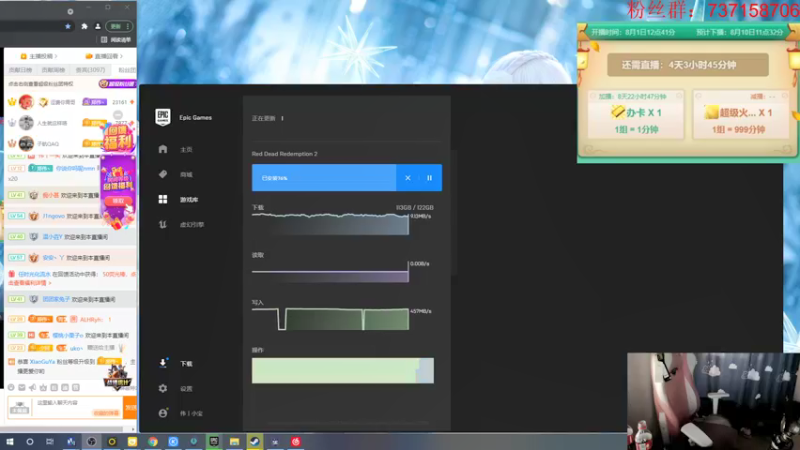Open the 主播投稿 link
Viewport: 800px width, 450px height.
pos(39,56)
